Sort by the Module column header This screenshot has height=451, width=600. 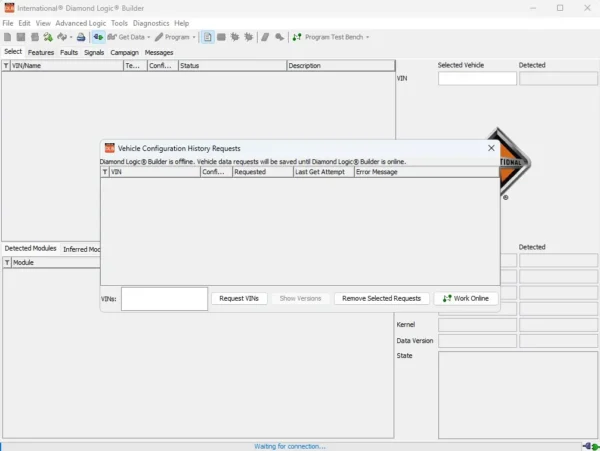coord(56,263)
